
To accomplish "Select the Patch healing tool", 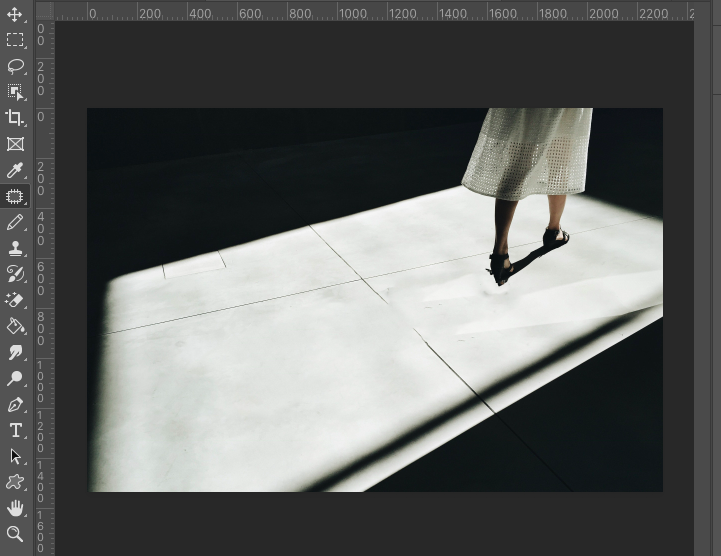I will click(x=15, y=196).
